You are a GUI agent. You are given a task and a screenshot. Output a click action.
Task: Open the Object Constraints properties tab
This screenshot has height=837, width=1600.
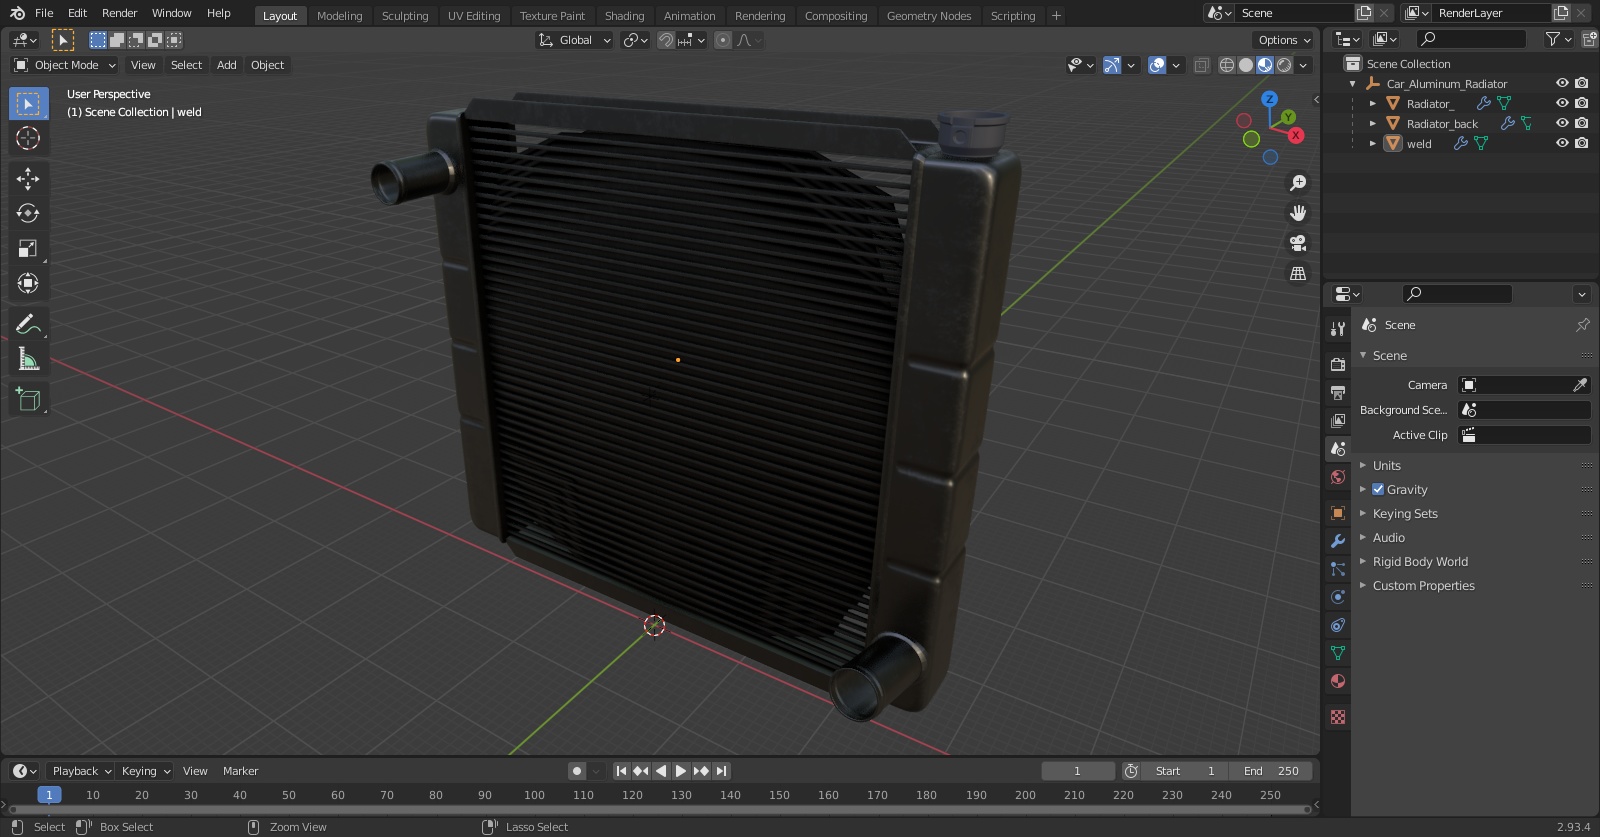pos(1338,625)
